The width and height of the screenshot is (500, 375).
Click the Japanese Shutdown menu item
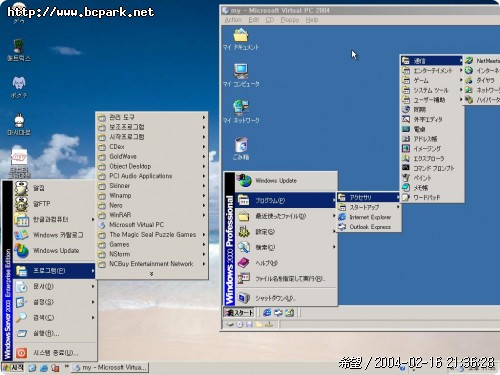[286, 298]
